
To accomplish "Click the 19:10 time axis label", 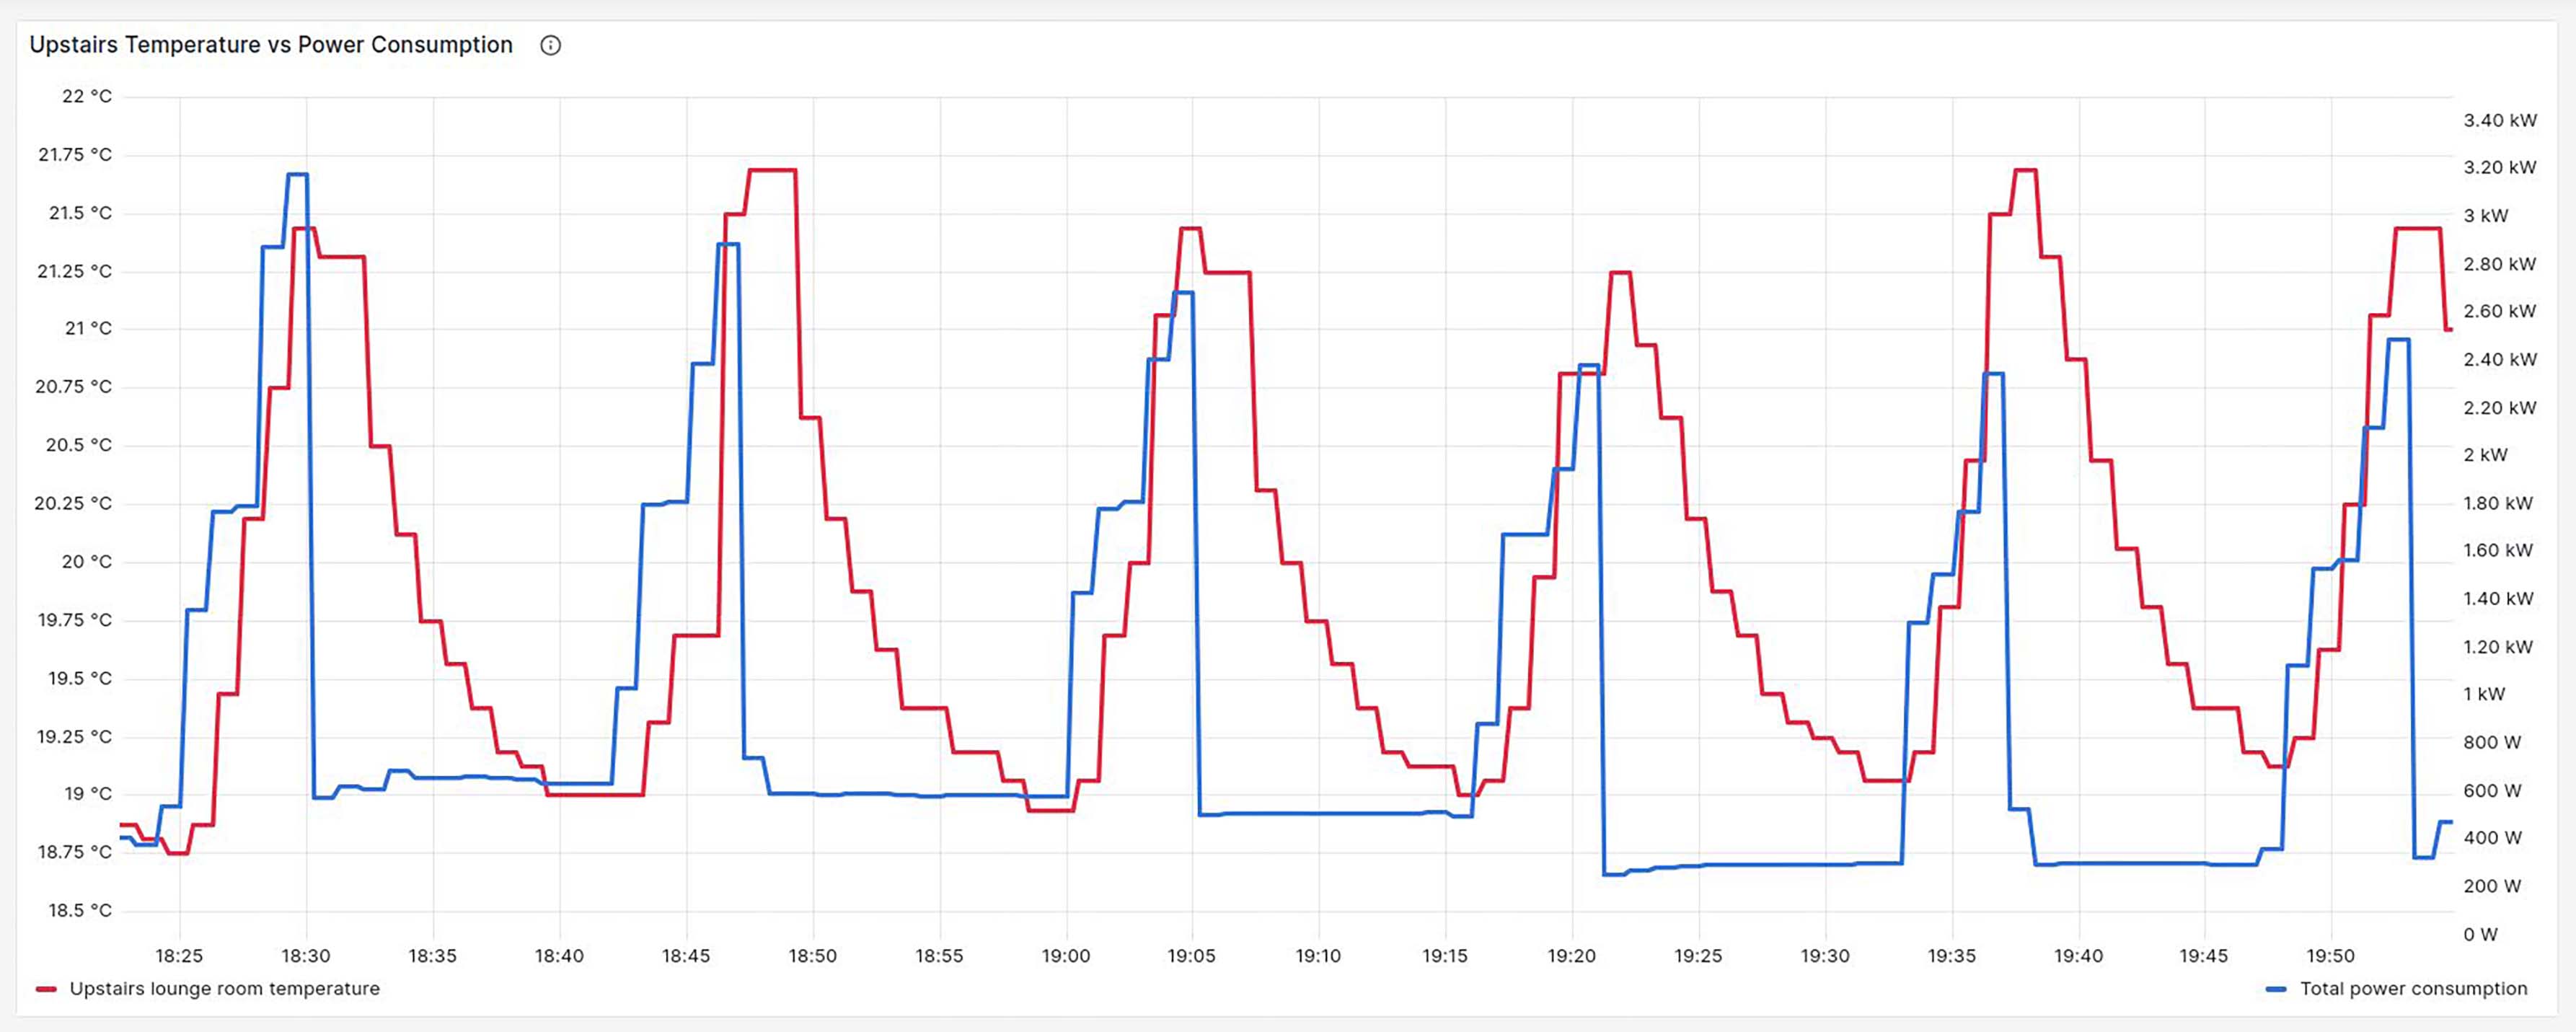I will 1319,956.
